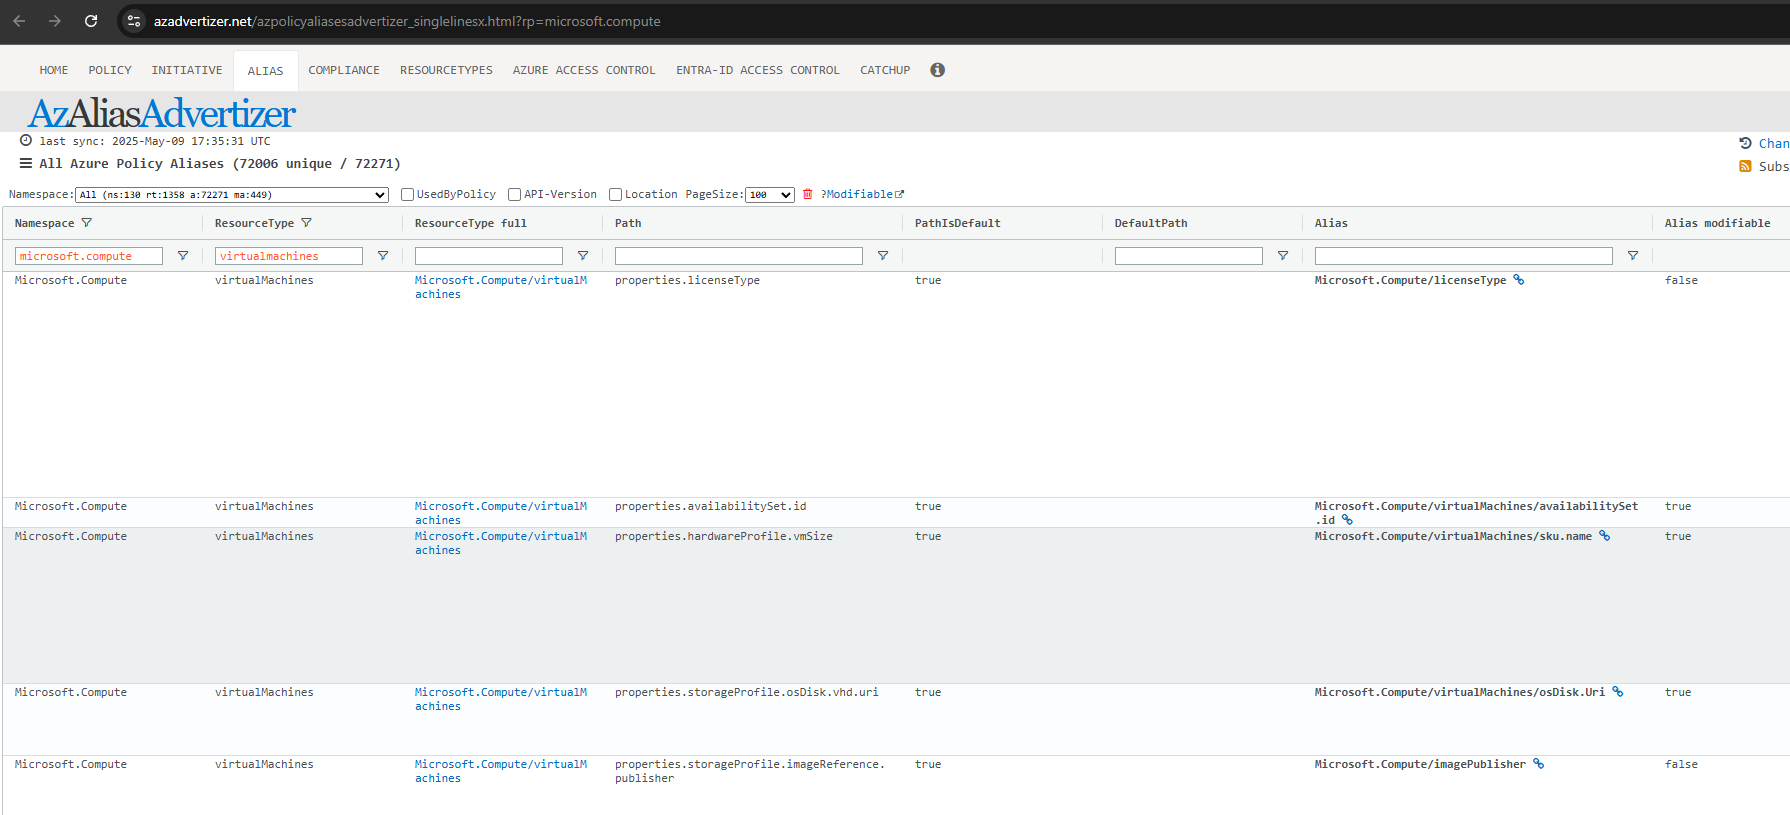
Task: Open ResourceType full link in licenseType row
Action: click(x=501, y=287)
